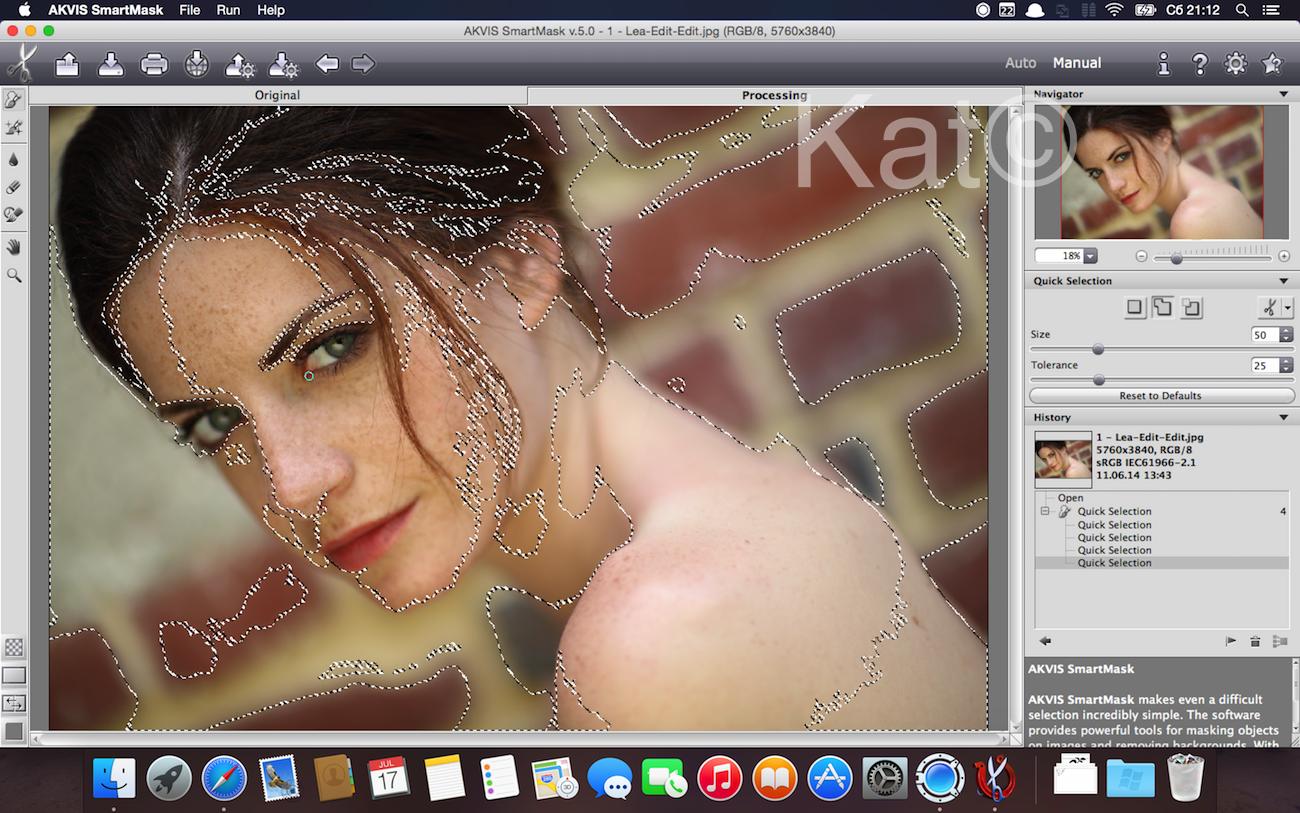Enable New Selection mode button
1300x813 pixels.
click(x=1134, y=308)
